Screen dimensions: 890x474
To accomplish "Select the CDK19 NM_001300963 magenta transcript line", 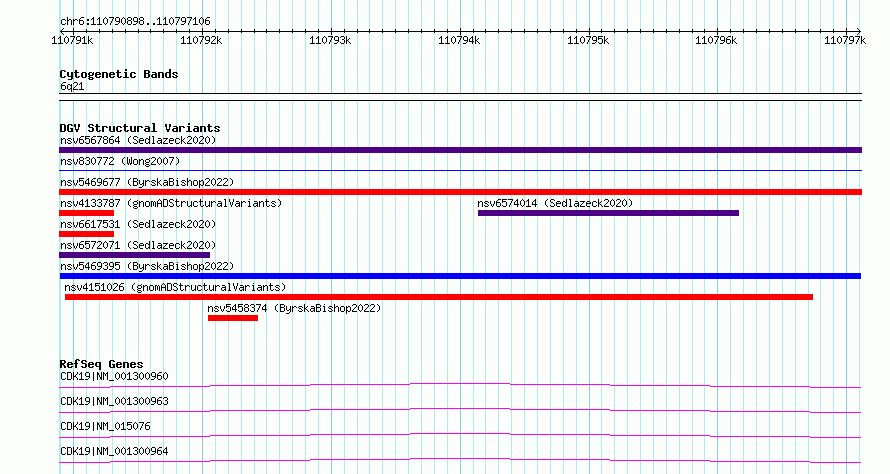I will (x=460, y=411).
